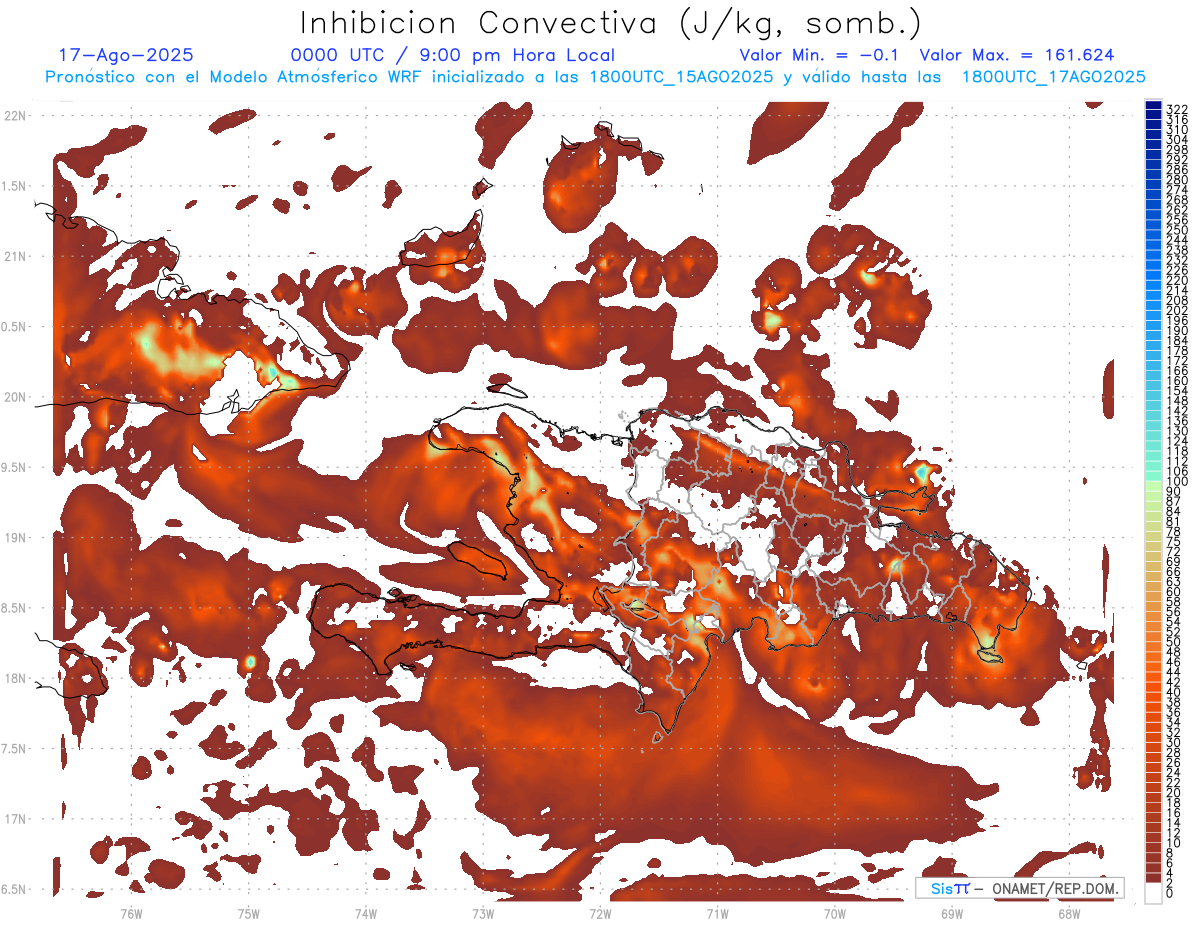The width and height of the screenshot is (1200, 927).
Task: Click the dark blue swatch labeled 322
Action: coord(1154,106)
